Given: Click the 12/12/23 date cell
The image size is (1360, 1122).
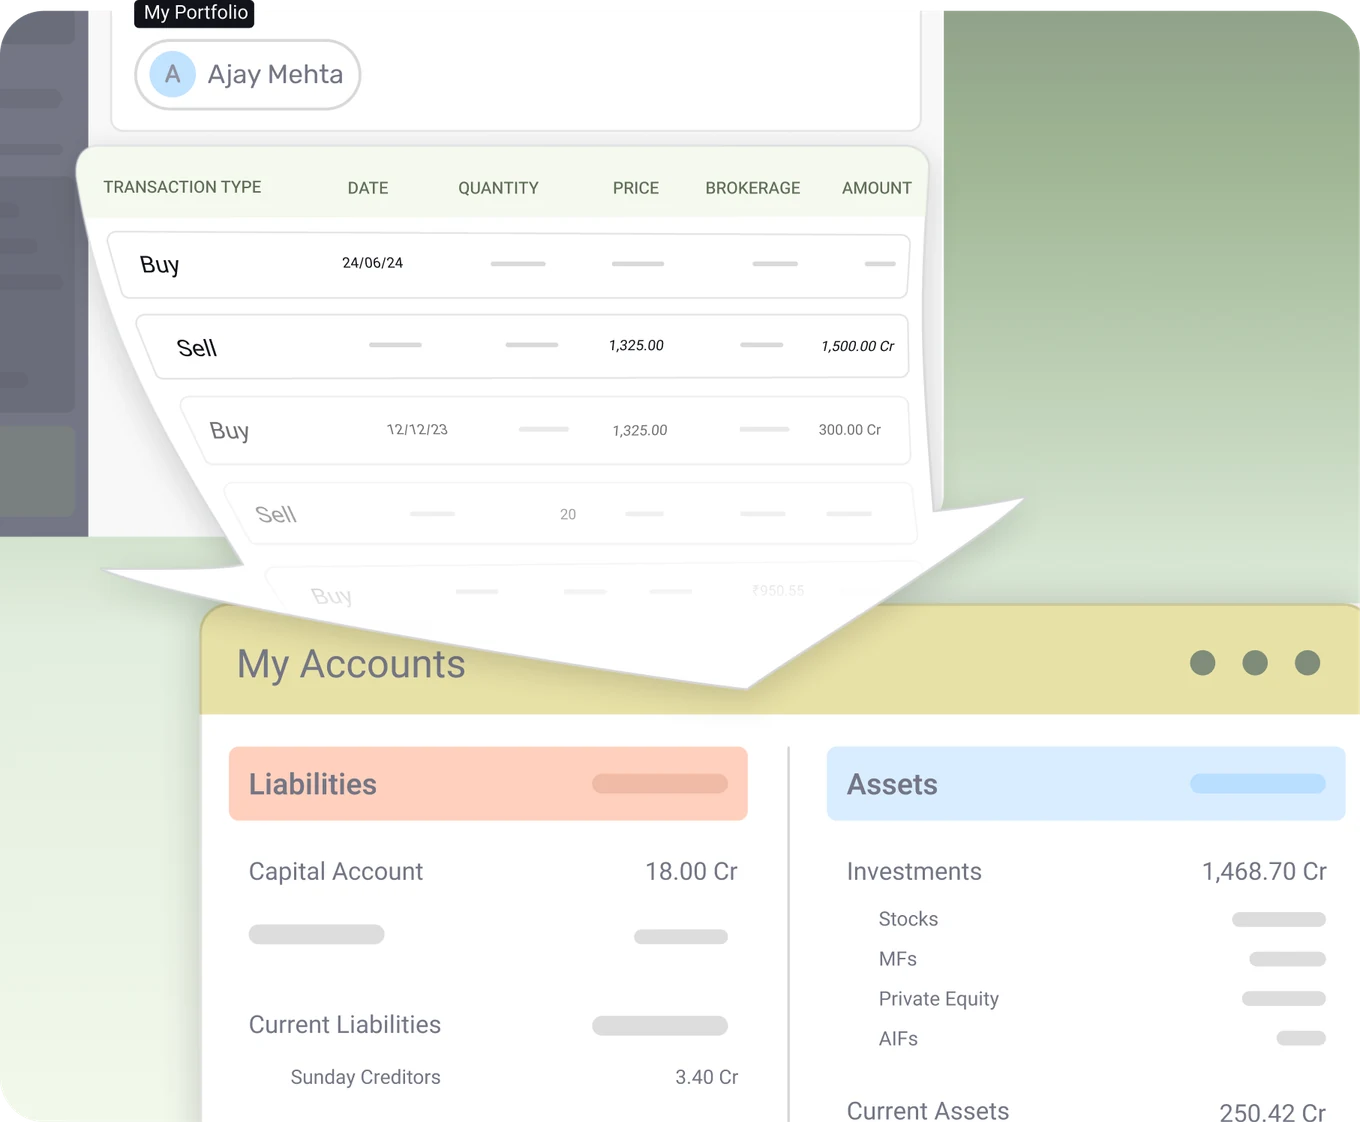Looking at the screenshot, I should coord(417,430).
